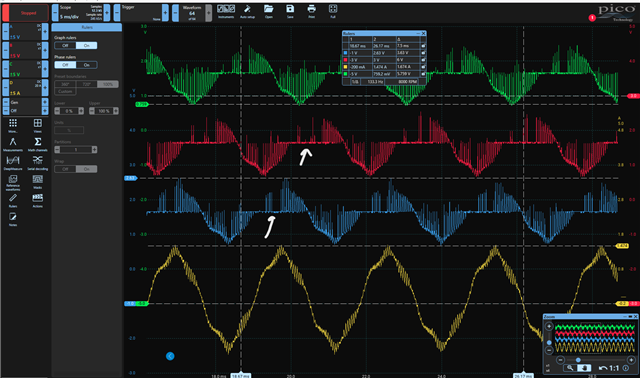
Task: Open the Views layout menu
Action: (38, 125)
